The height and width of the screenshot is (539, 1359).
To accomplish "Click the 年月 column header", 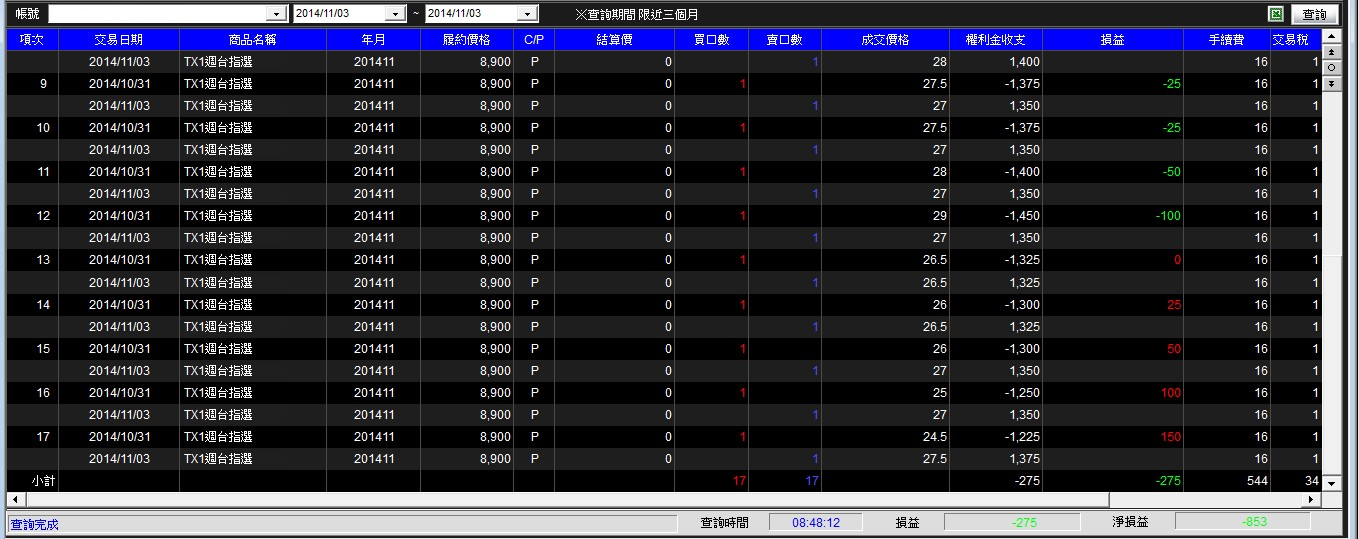I will [374, 40].
